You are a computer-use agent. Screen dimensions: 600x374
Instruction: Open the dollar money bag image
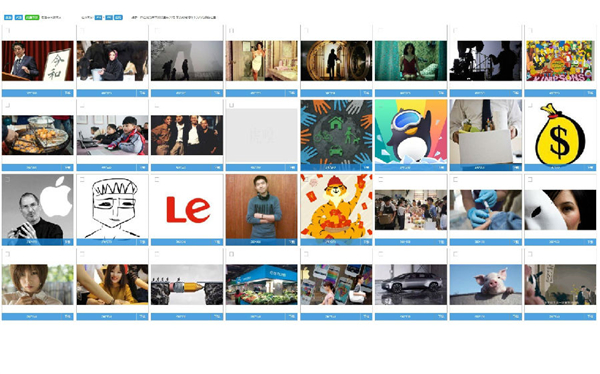[x=560, y=134]
